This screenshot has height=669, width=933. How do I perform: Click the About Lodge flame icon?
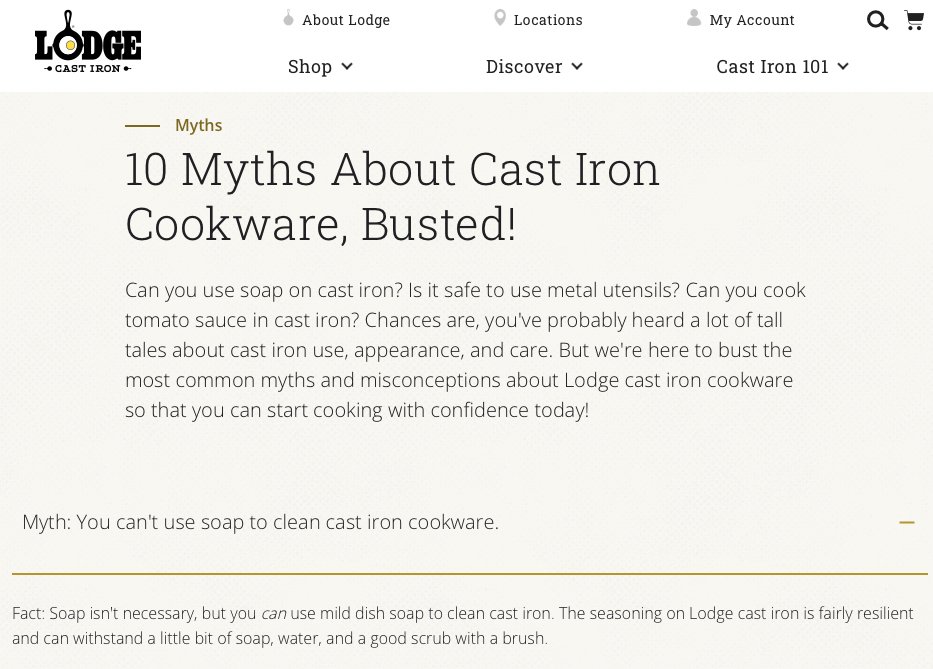(x=288, y=18)
